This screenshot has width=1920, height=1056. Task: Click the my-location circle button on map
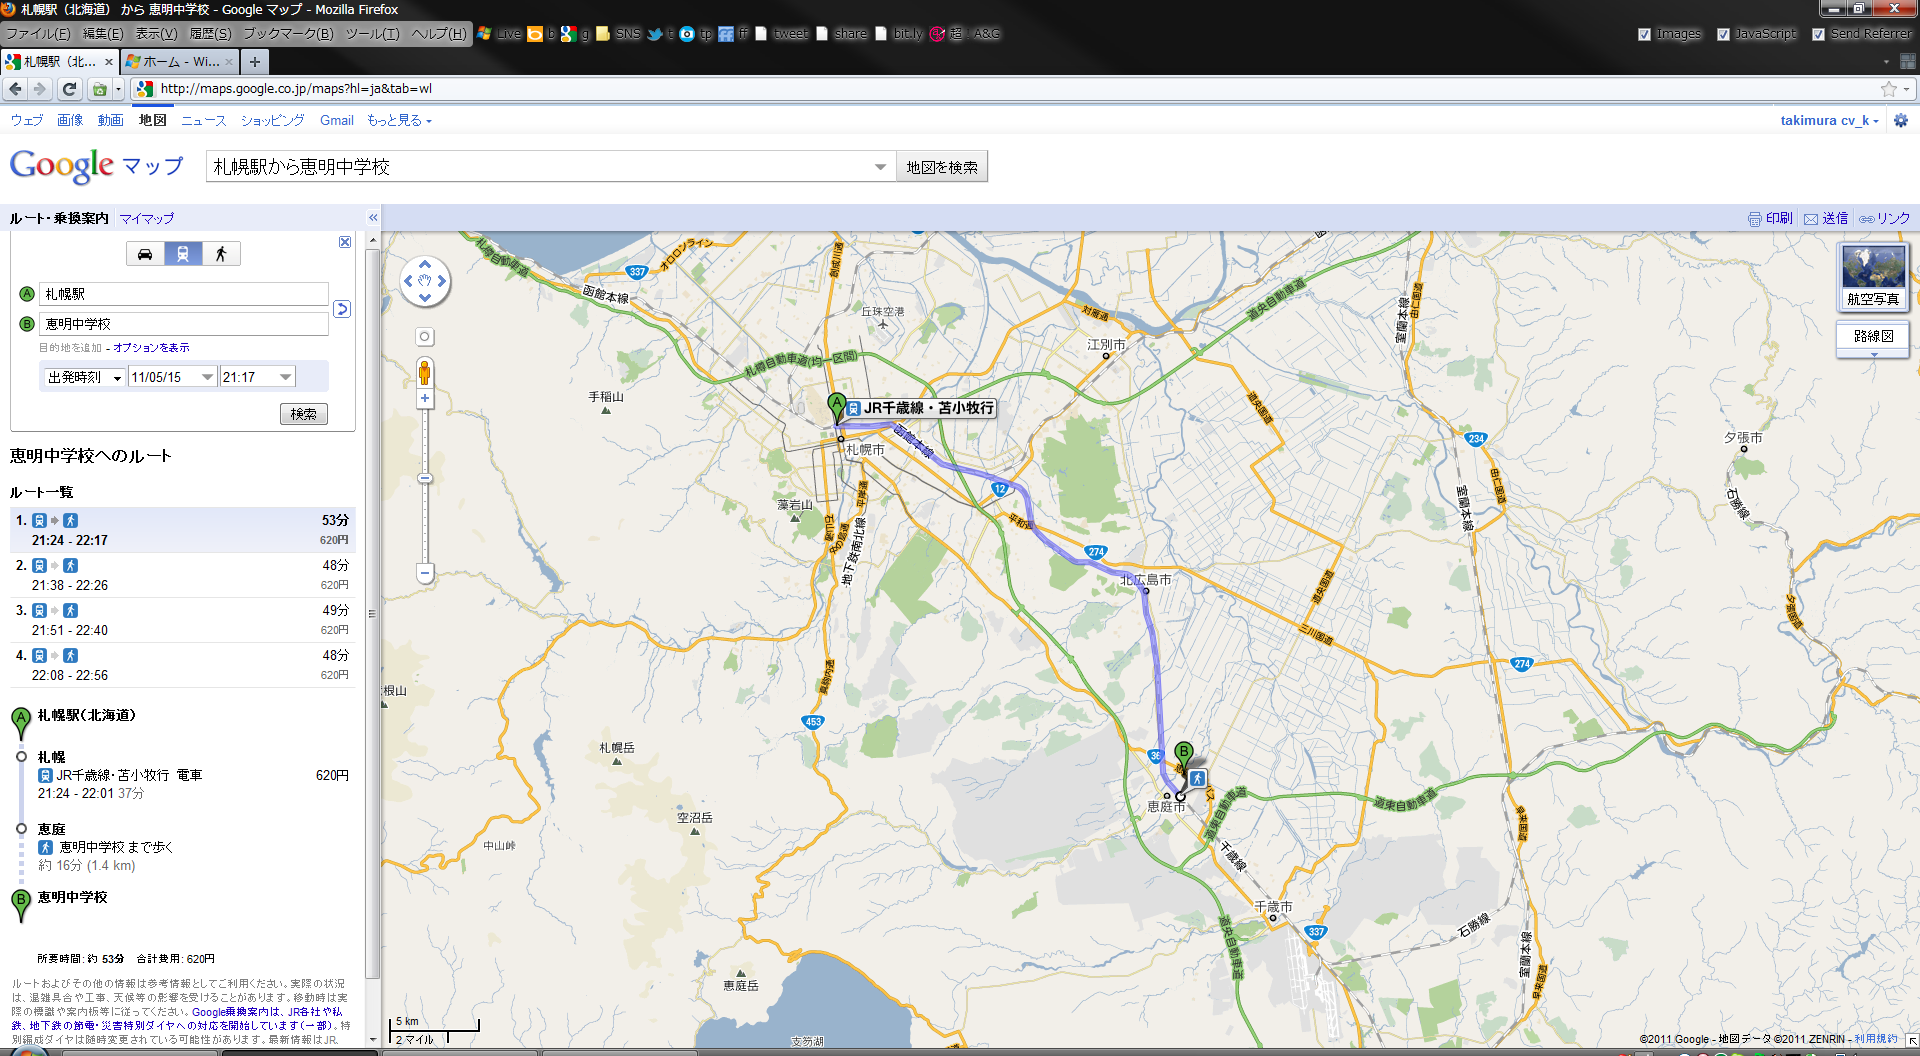[425, 337]
